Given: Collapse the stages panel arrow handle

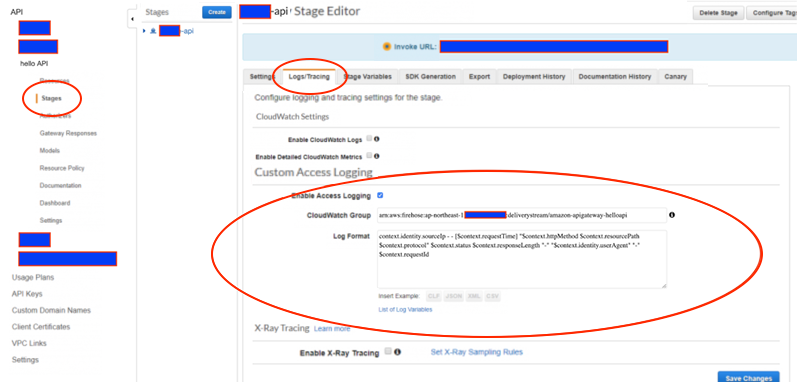Looking at the screenshot, I should (x=132, y=19).
